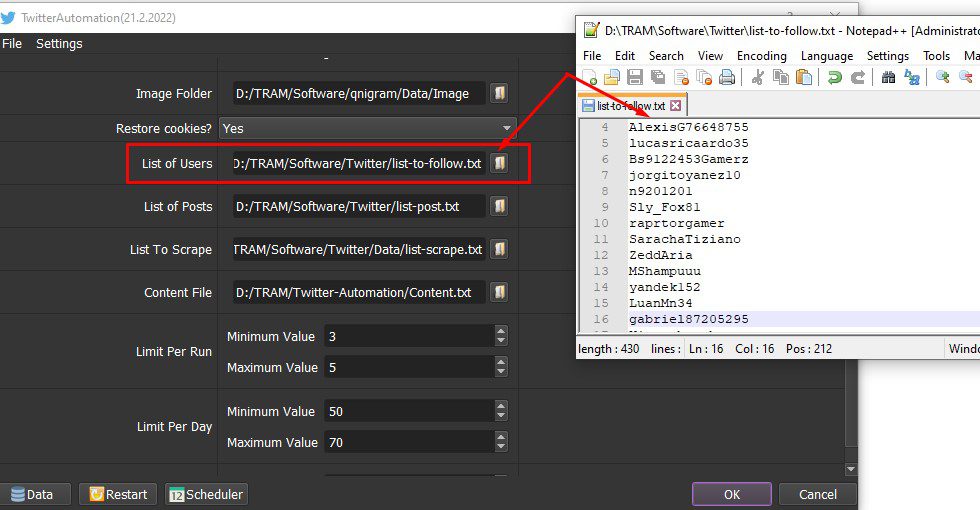Click the Cut scissors icon in Notepad++
This screenshot has width=980, height=510.
758,78
